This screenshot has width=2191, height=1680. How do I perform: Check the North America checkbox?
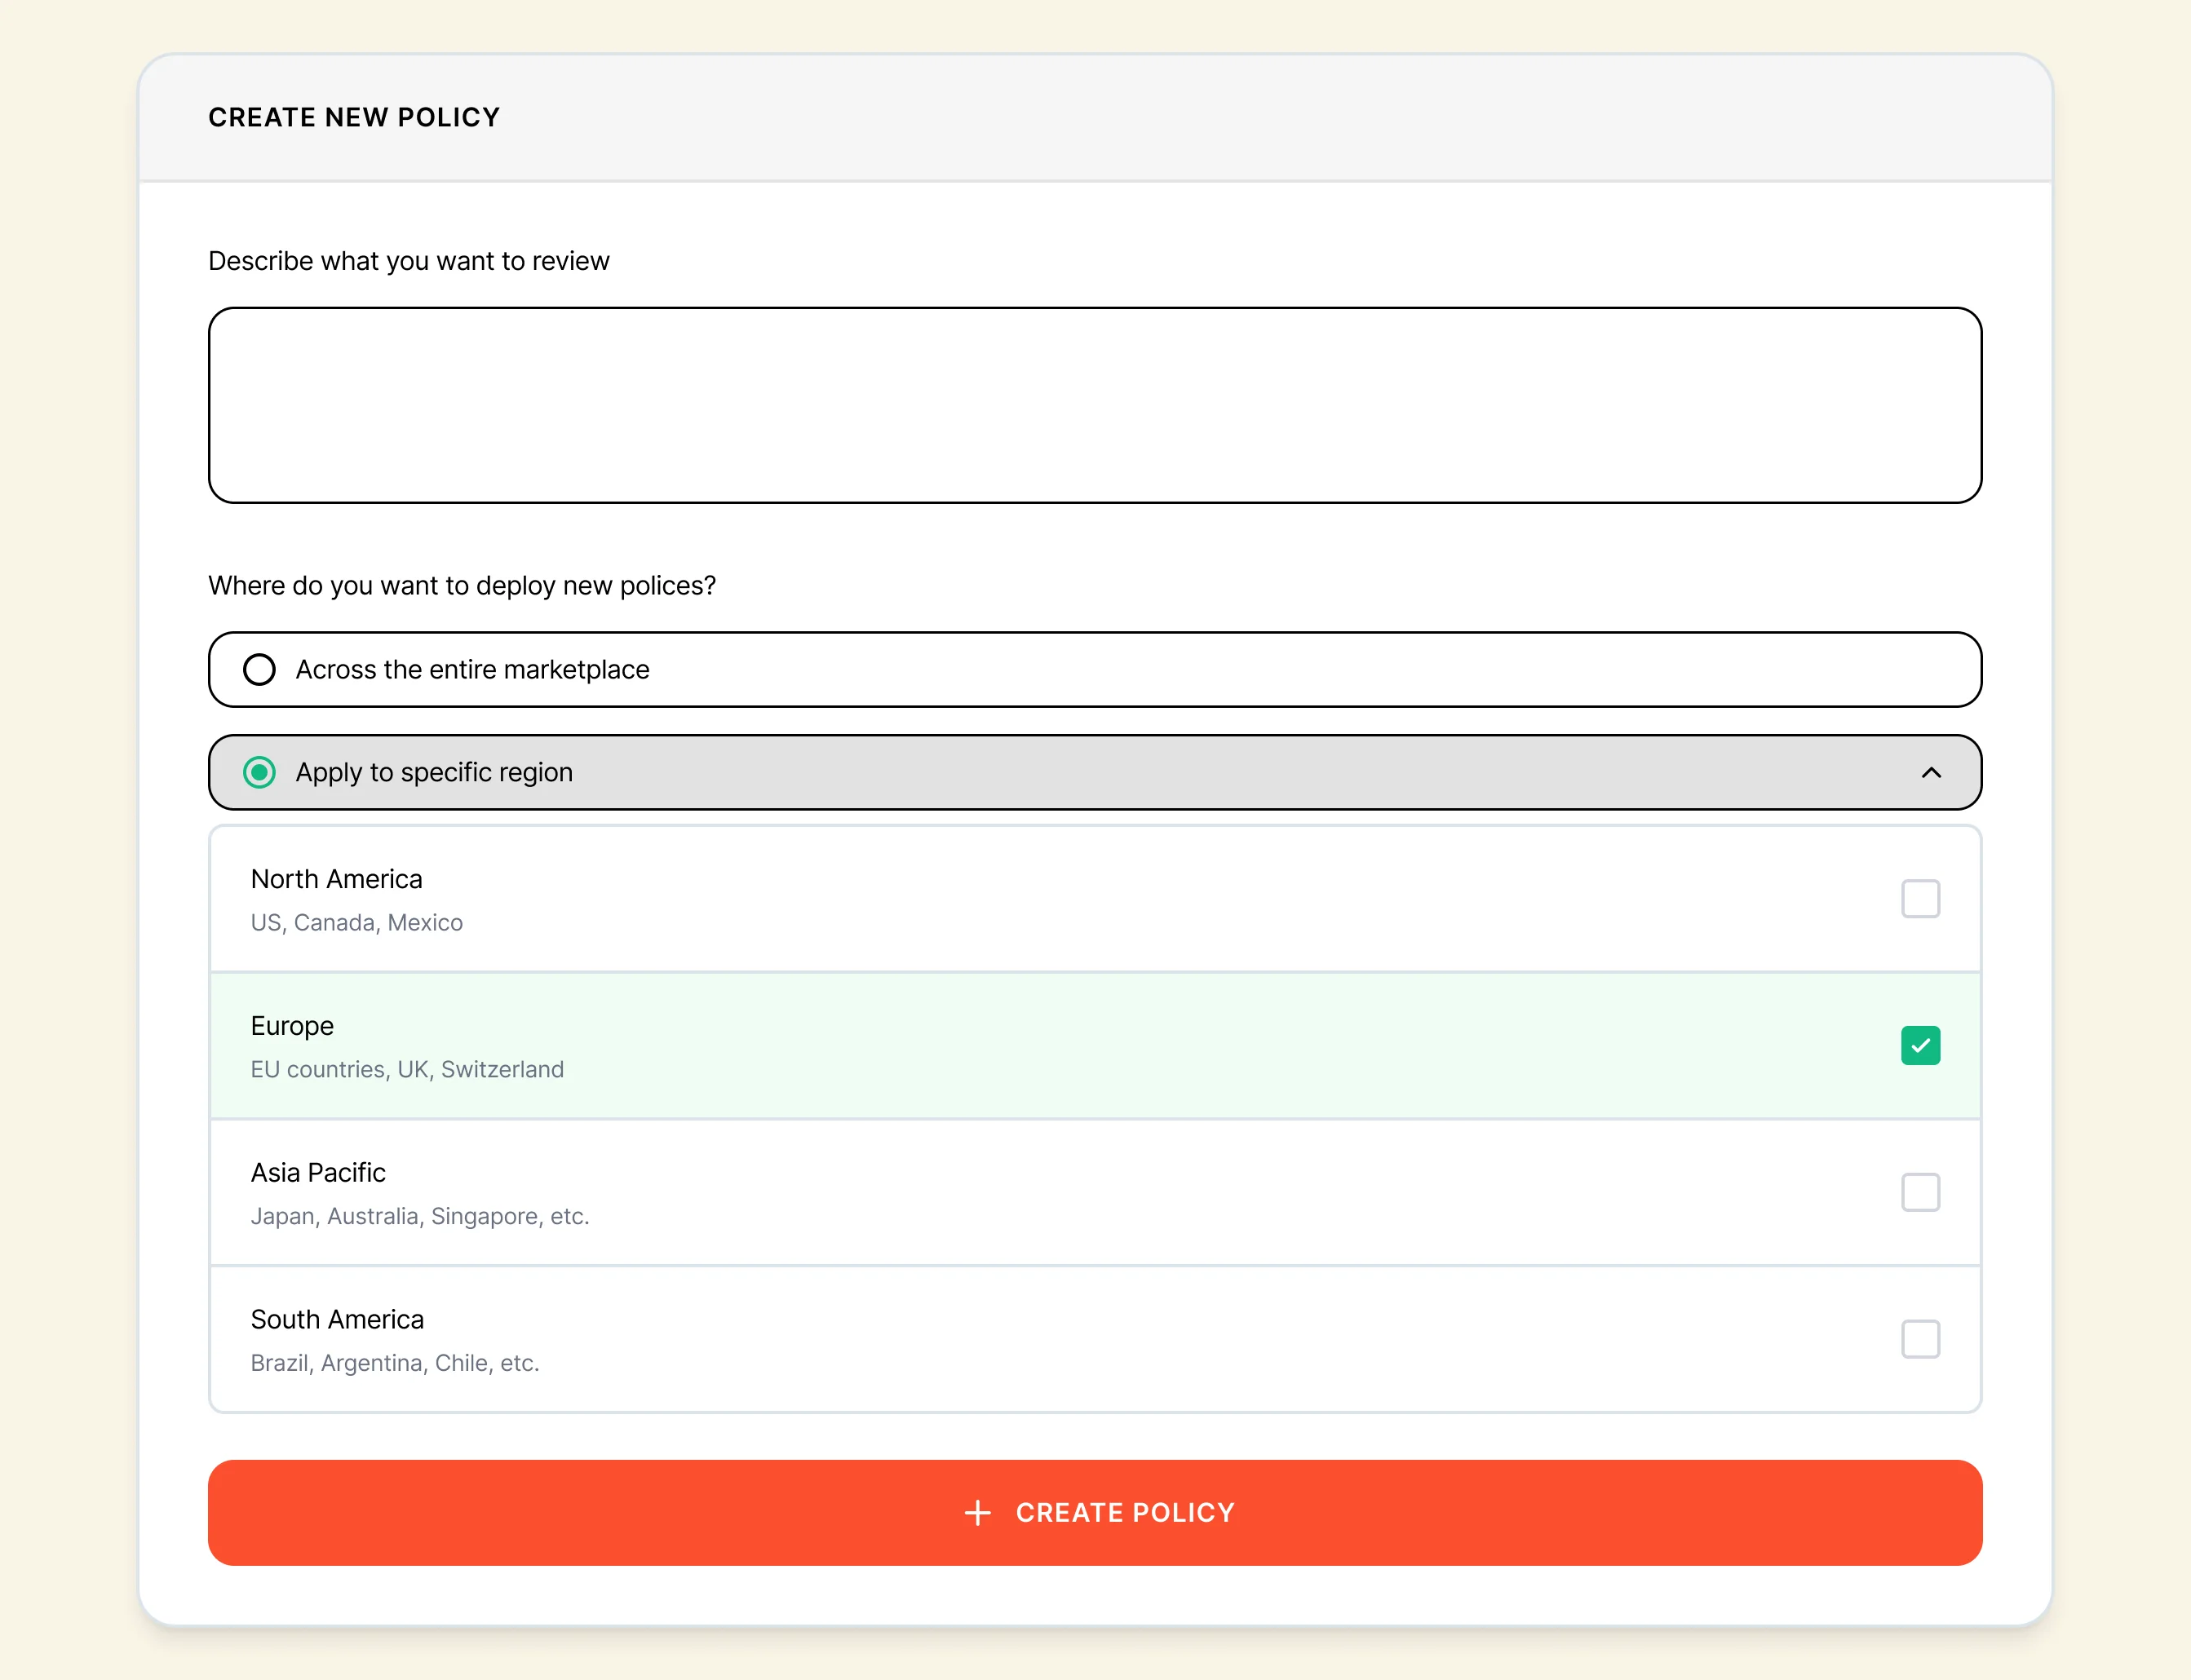[1919, 898]
